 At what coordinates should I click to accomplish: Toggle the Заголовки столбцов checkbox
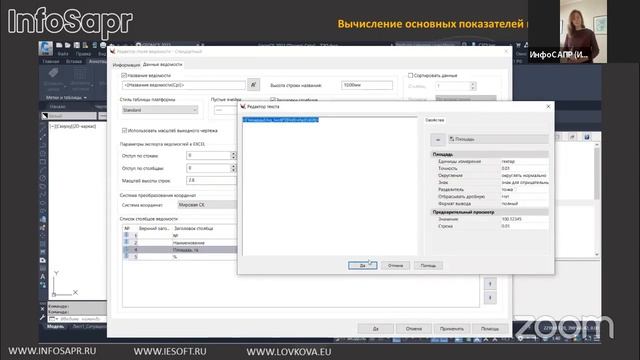click(273, 100)
